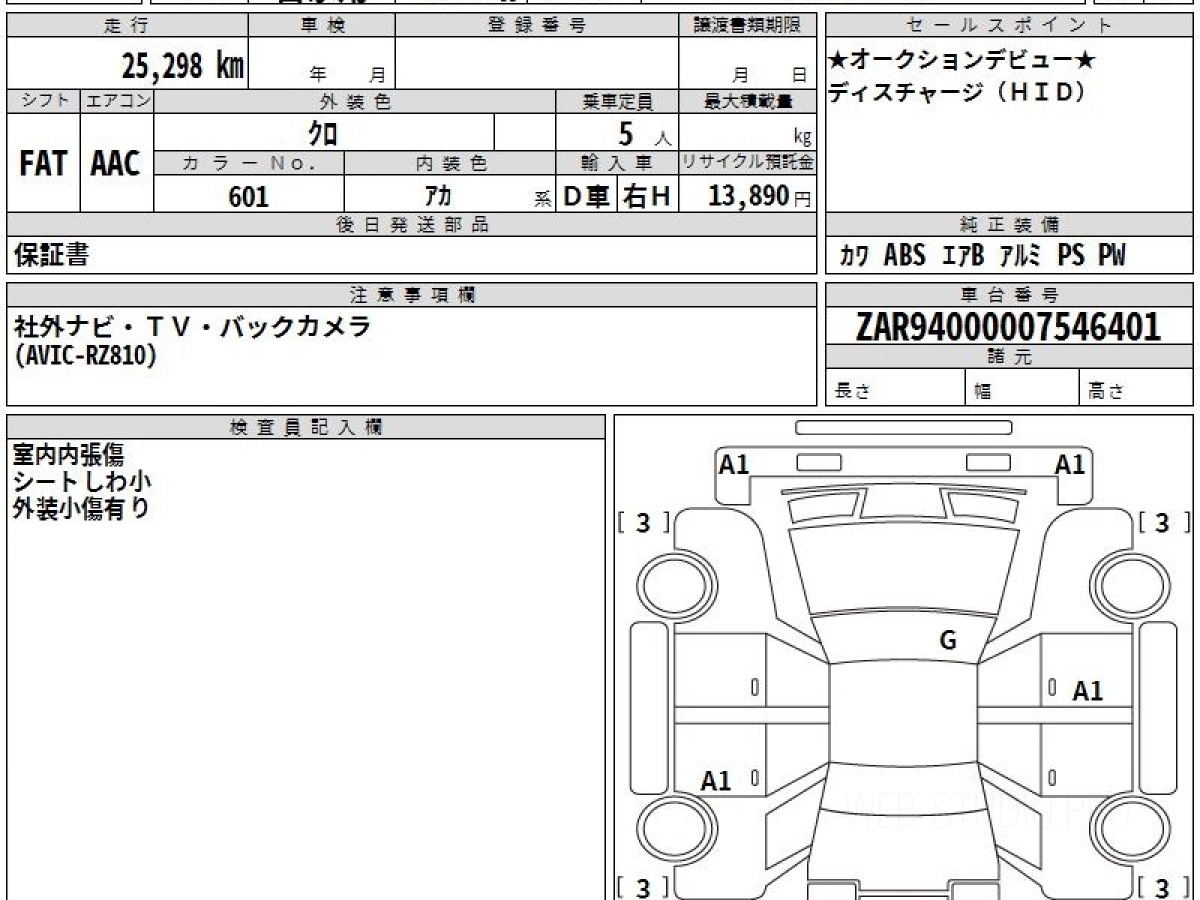Select the セールスポイント heading
The height and width of the screenshot is (900, 1200).
click(x=1010, y=26)
